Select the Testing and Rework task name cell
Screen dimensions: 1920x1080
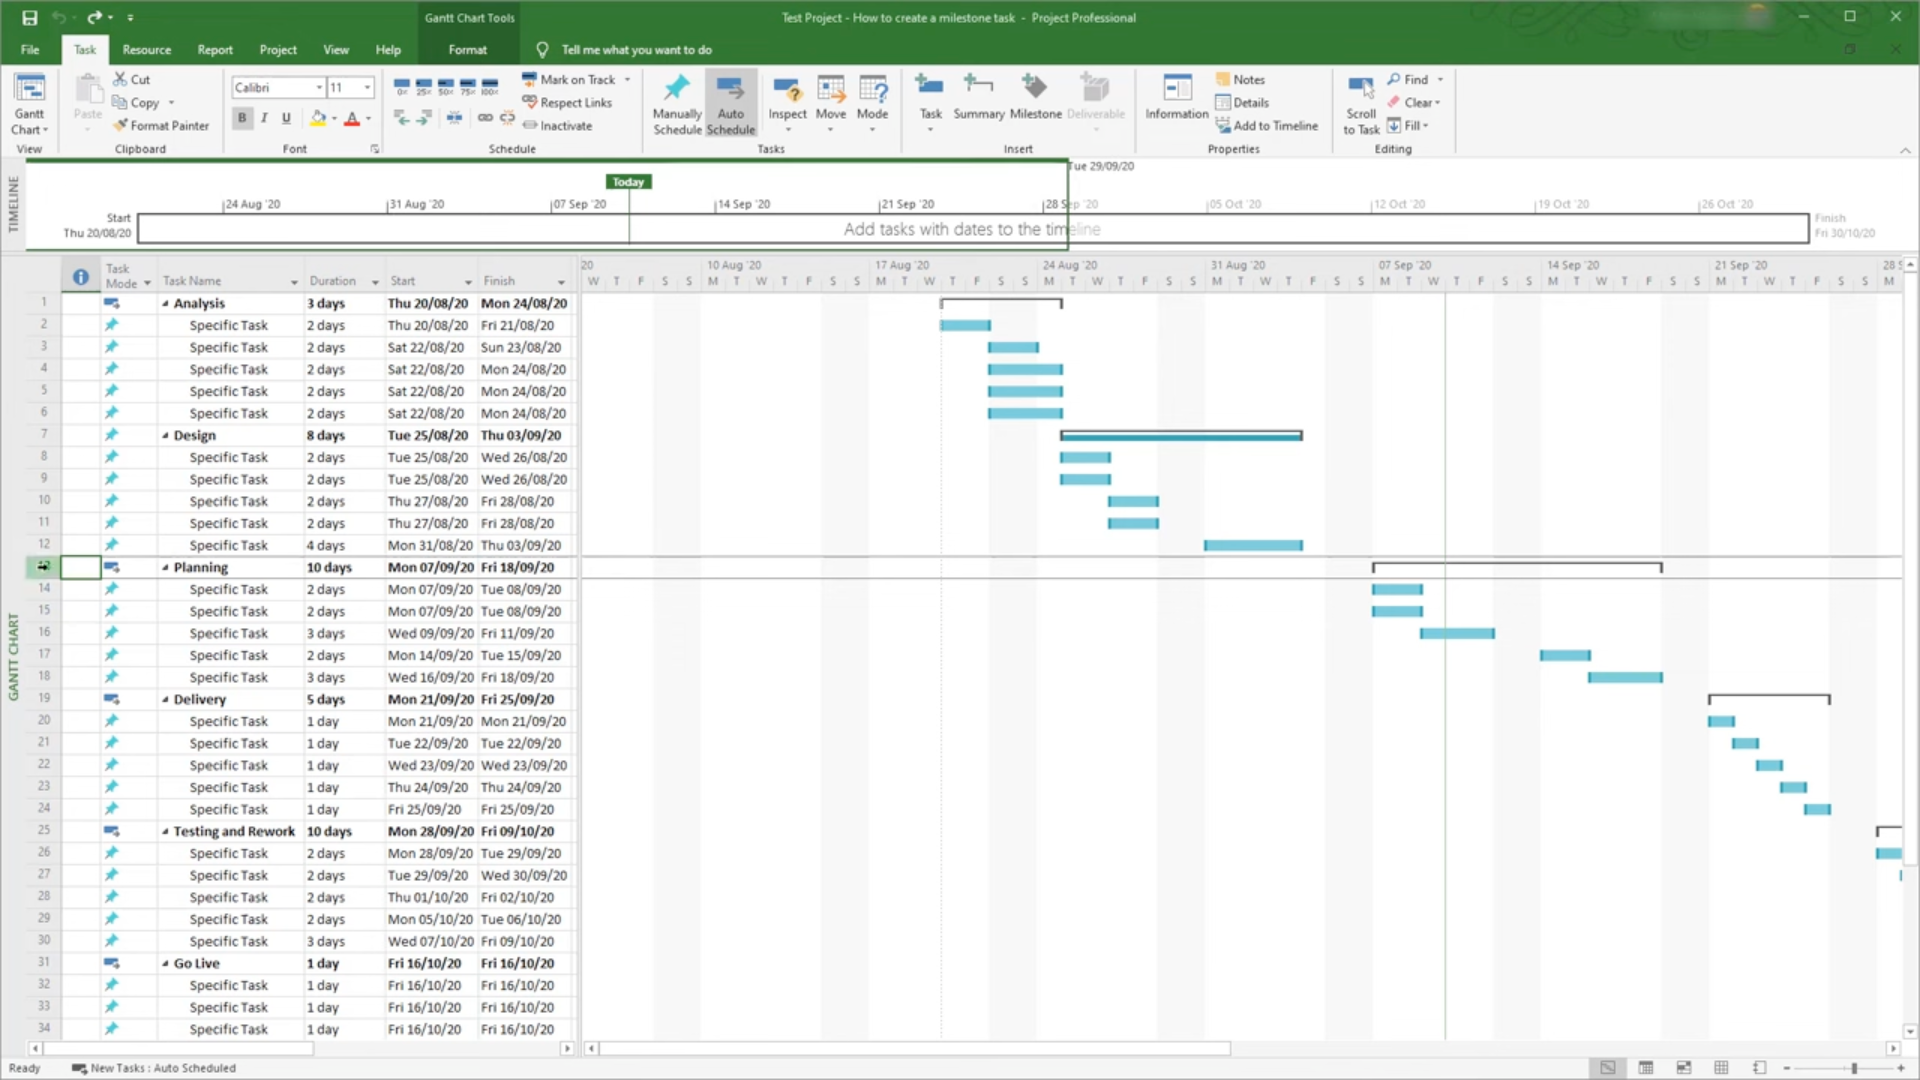[234, 832]
